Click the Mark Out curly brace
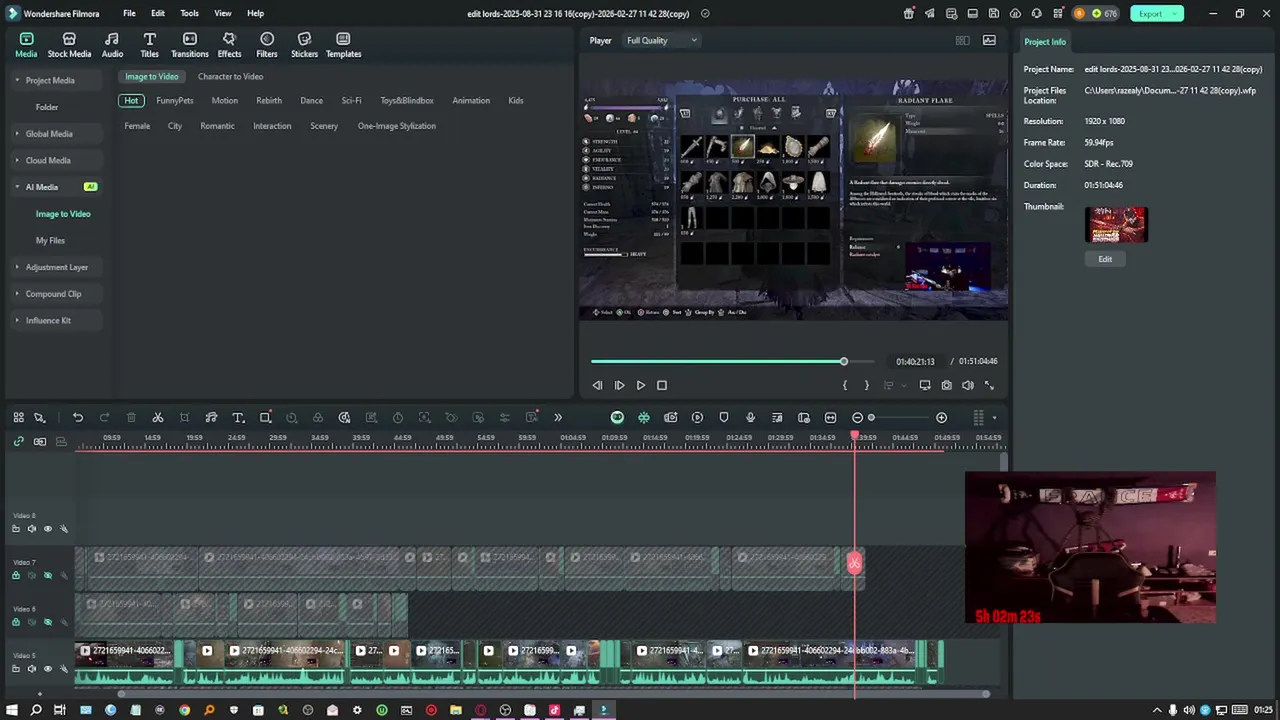Screen dimensions: 1280x720 866,385
